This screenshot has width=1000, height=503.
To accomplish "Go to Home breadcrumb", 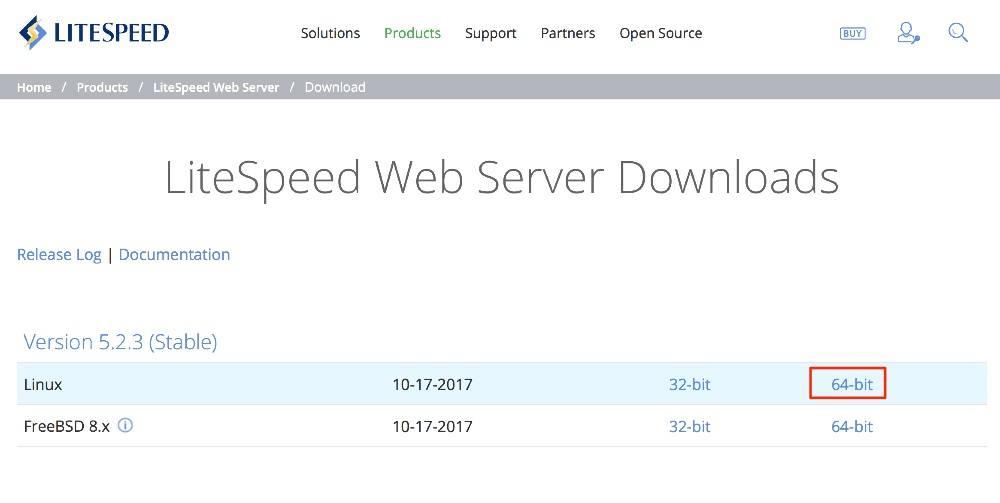I will pyautogui.click(x=34, y=87).
